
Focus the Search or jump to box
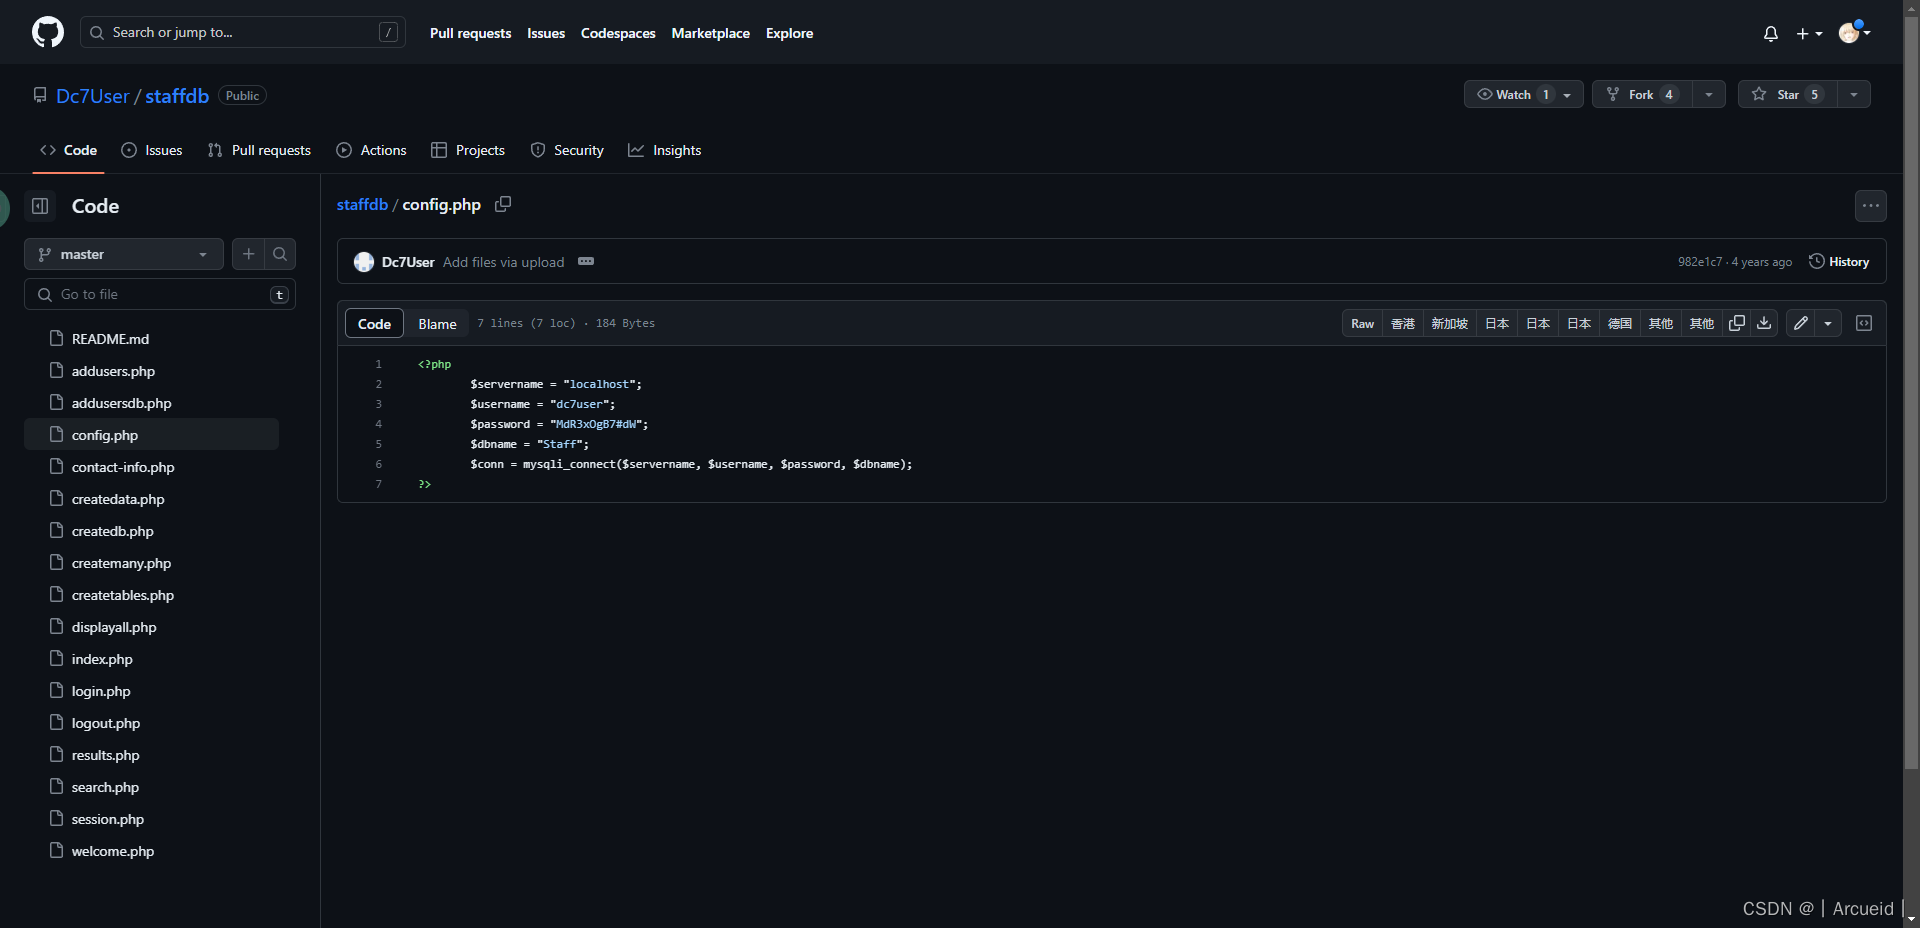point(243,32)
